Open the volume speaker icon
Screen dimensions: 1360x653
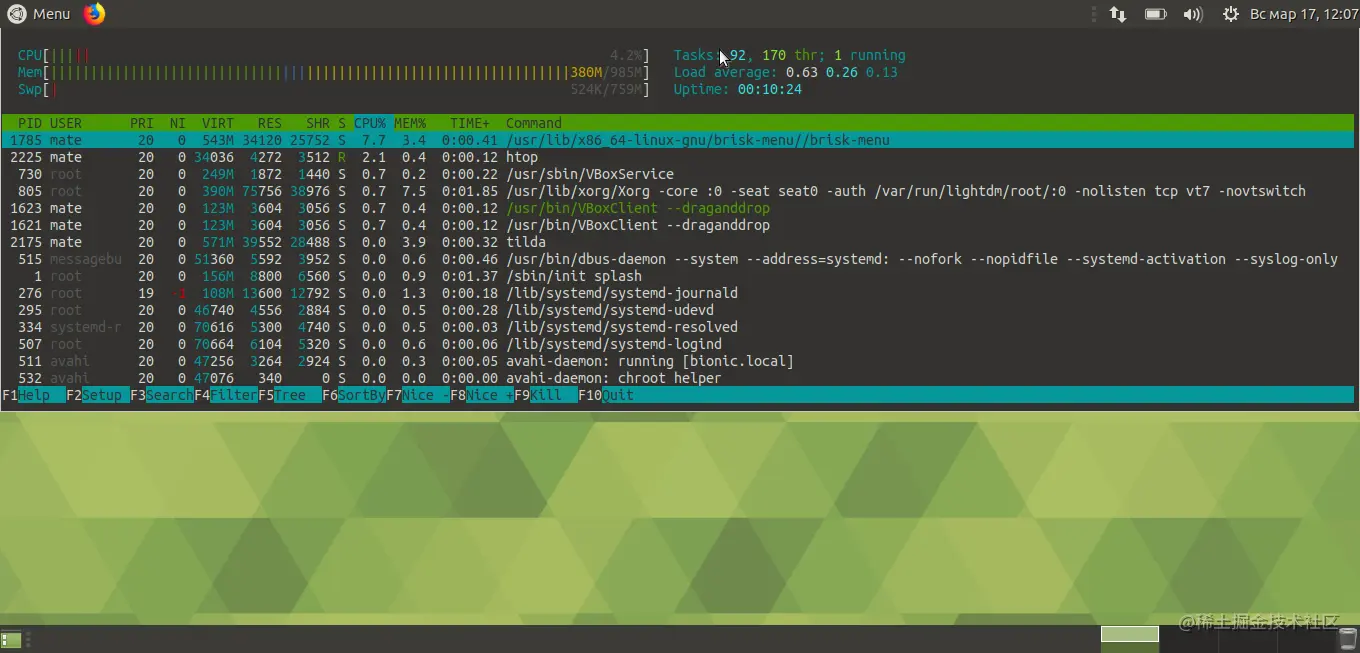click(1193, 14)
